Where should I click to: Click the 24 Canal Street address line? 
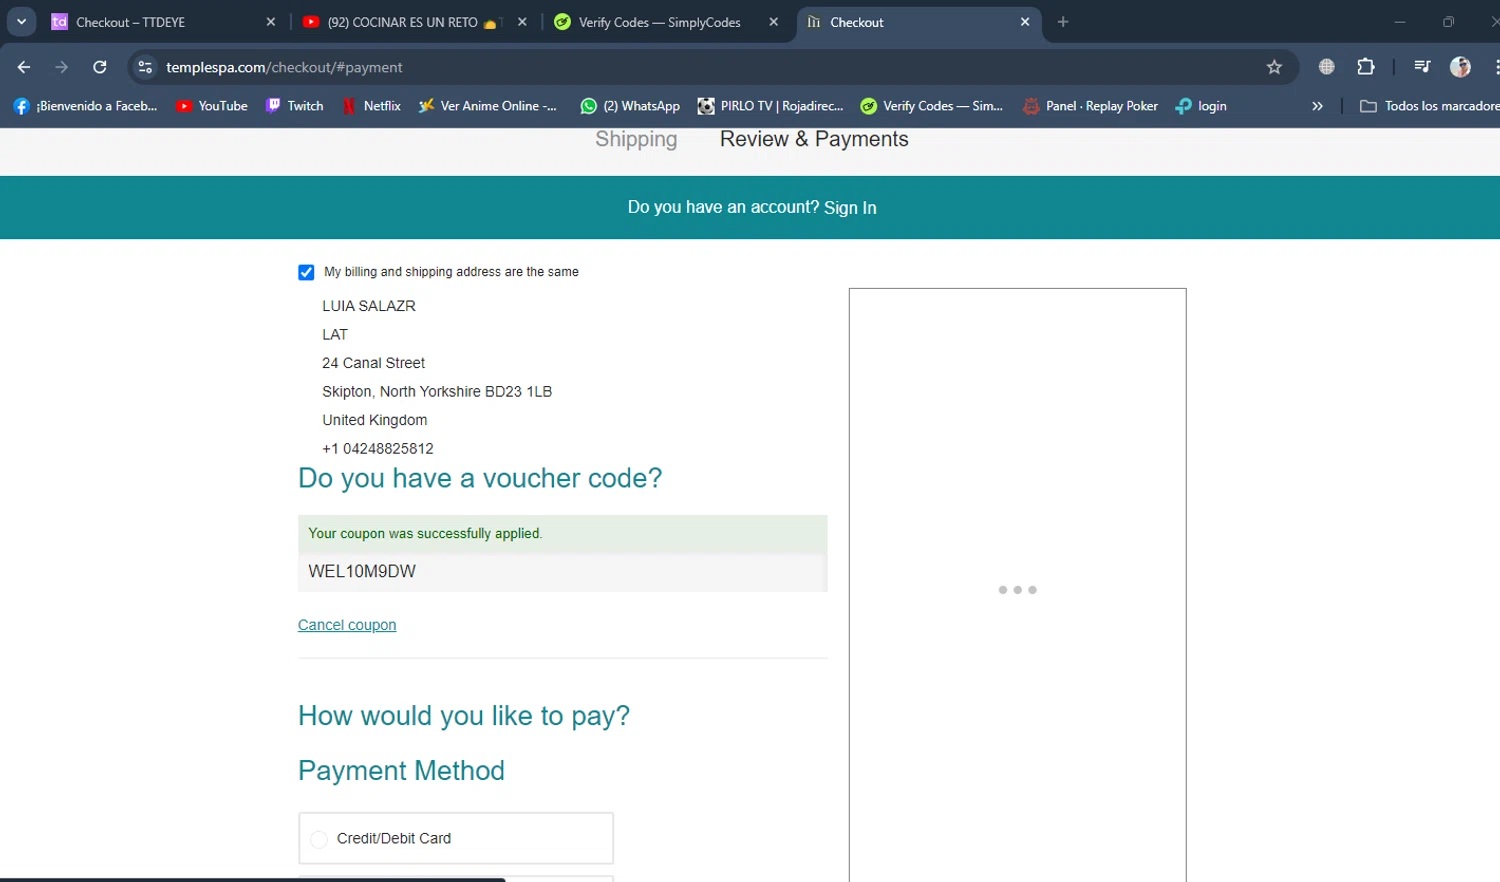click(373, 363)
